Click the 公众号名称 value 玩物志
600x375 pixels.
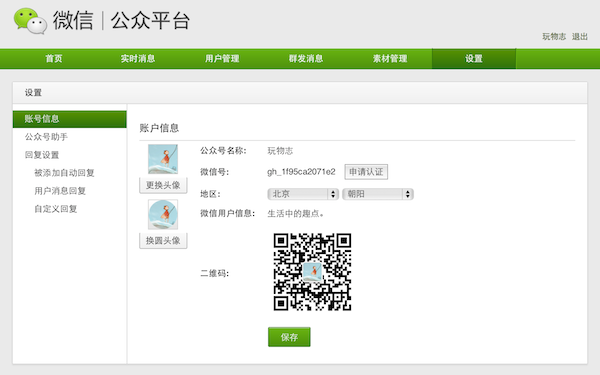point(280,151)
